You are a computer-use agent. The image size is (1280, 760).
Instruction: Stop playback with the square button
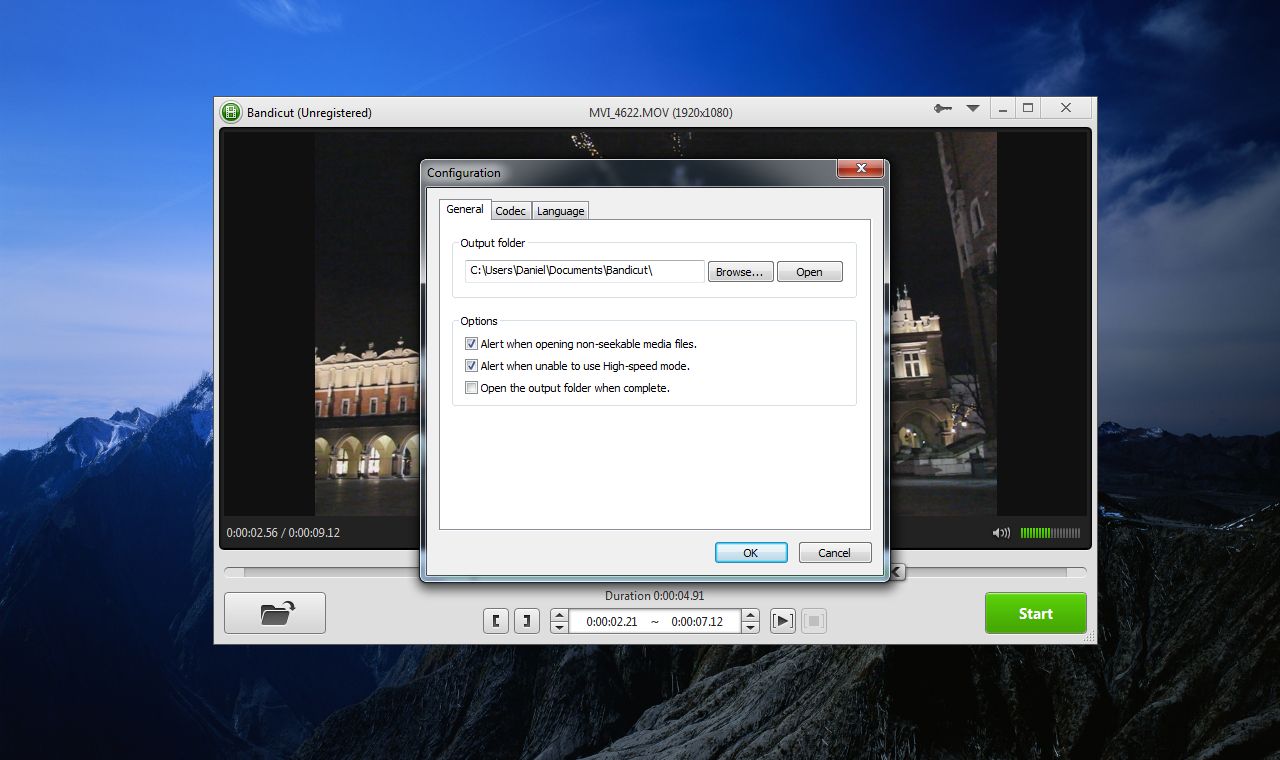pyautogui.click(x=814, y=621)
